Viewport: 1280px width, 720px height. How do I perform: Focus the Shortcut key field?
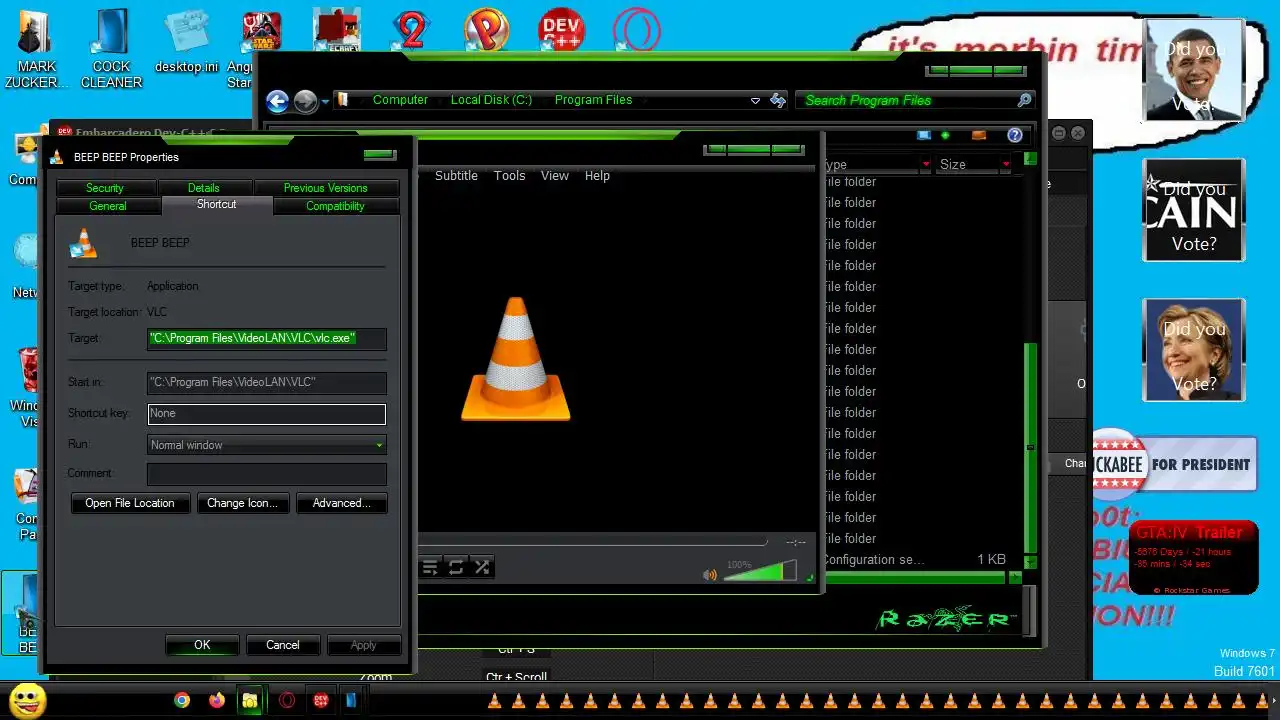pyautogui.click(x=266, y=413)
